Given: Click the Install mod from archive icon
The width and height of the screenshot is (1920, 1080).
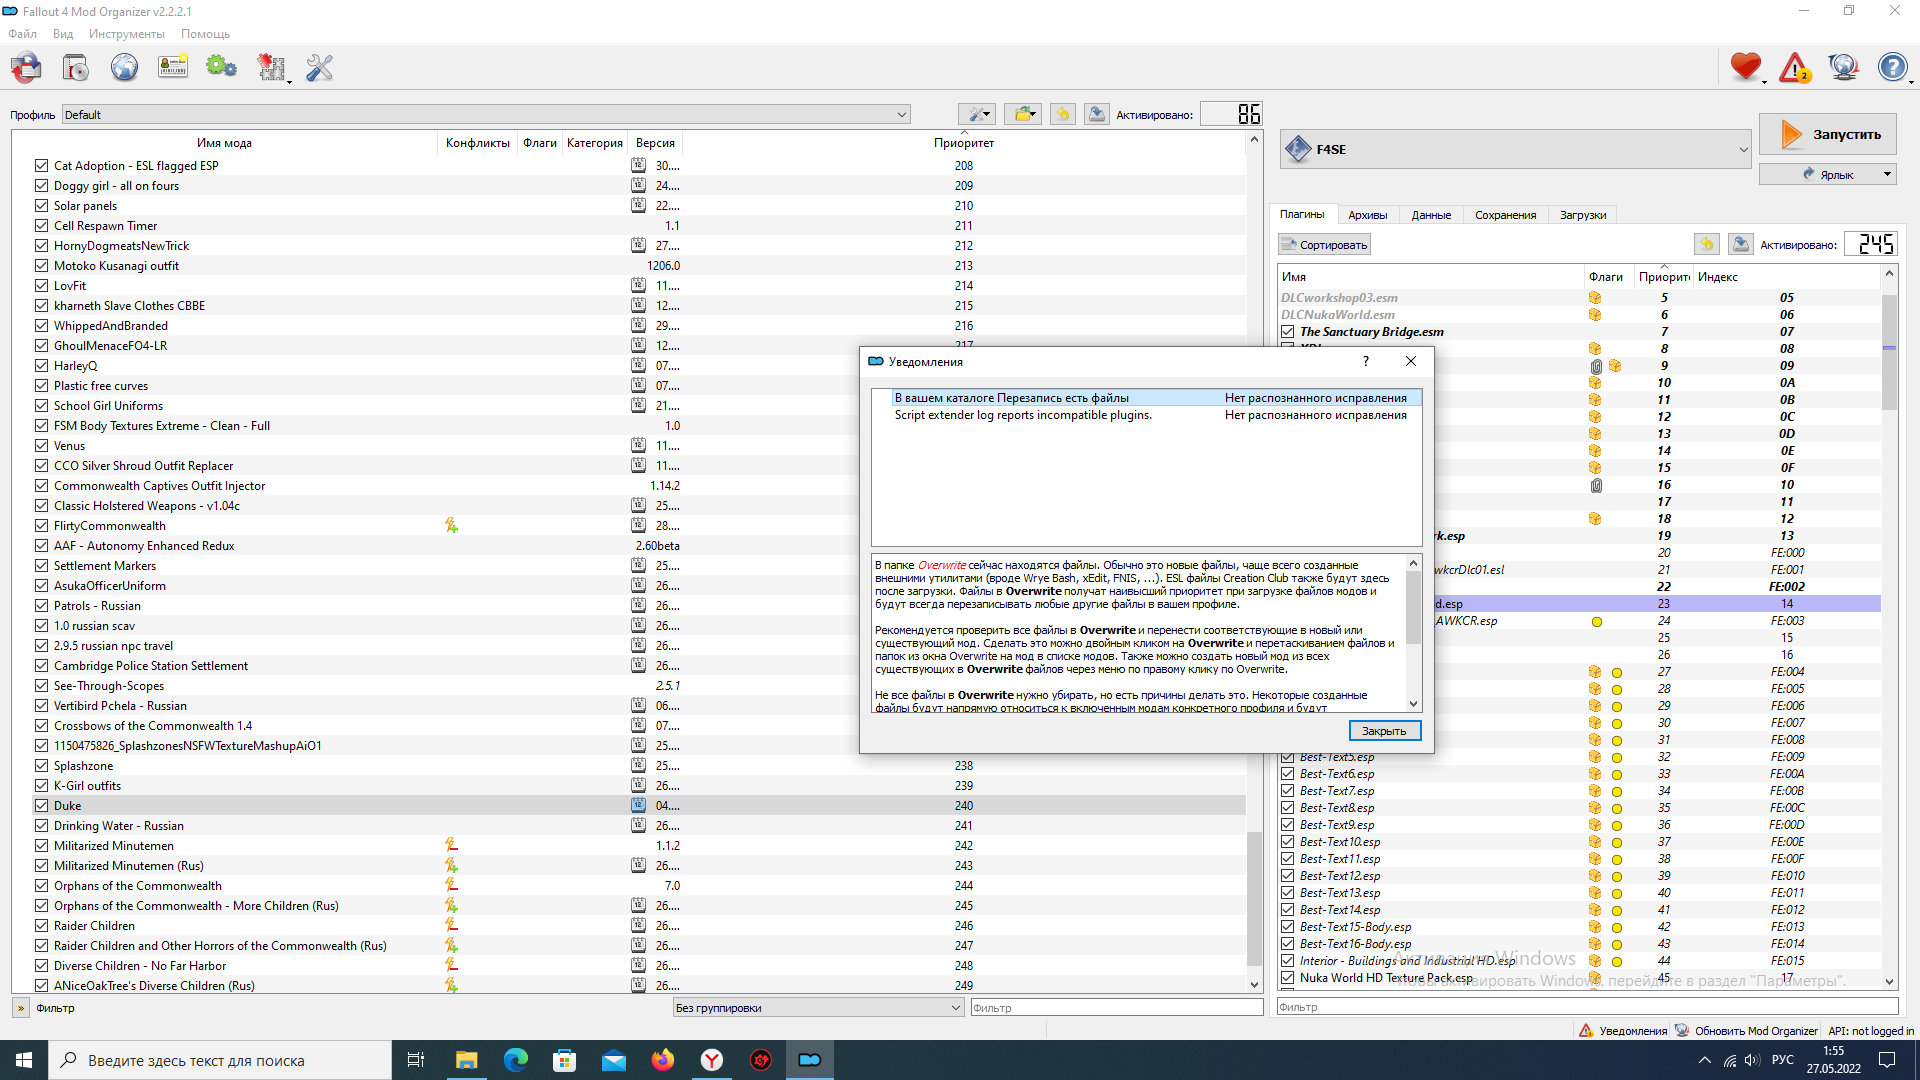Looking at the screenshot, I should pyautogui.click(x=75, y=68).
